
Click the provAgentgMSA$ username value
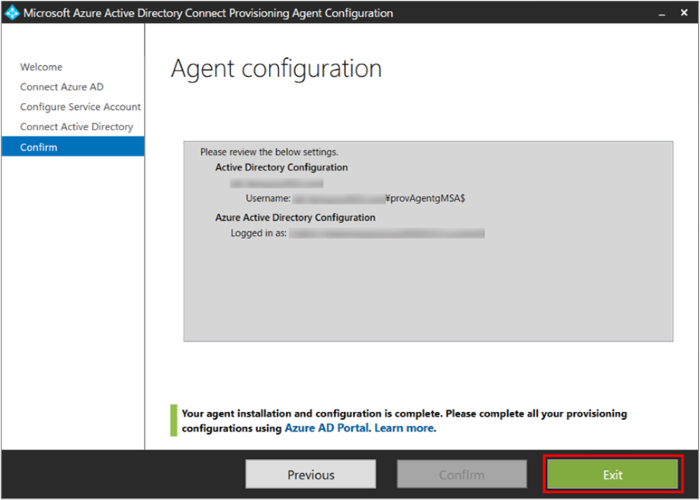pos(426,198)
